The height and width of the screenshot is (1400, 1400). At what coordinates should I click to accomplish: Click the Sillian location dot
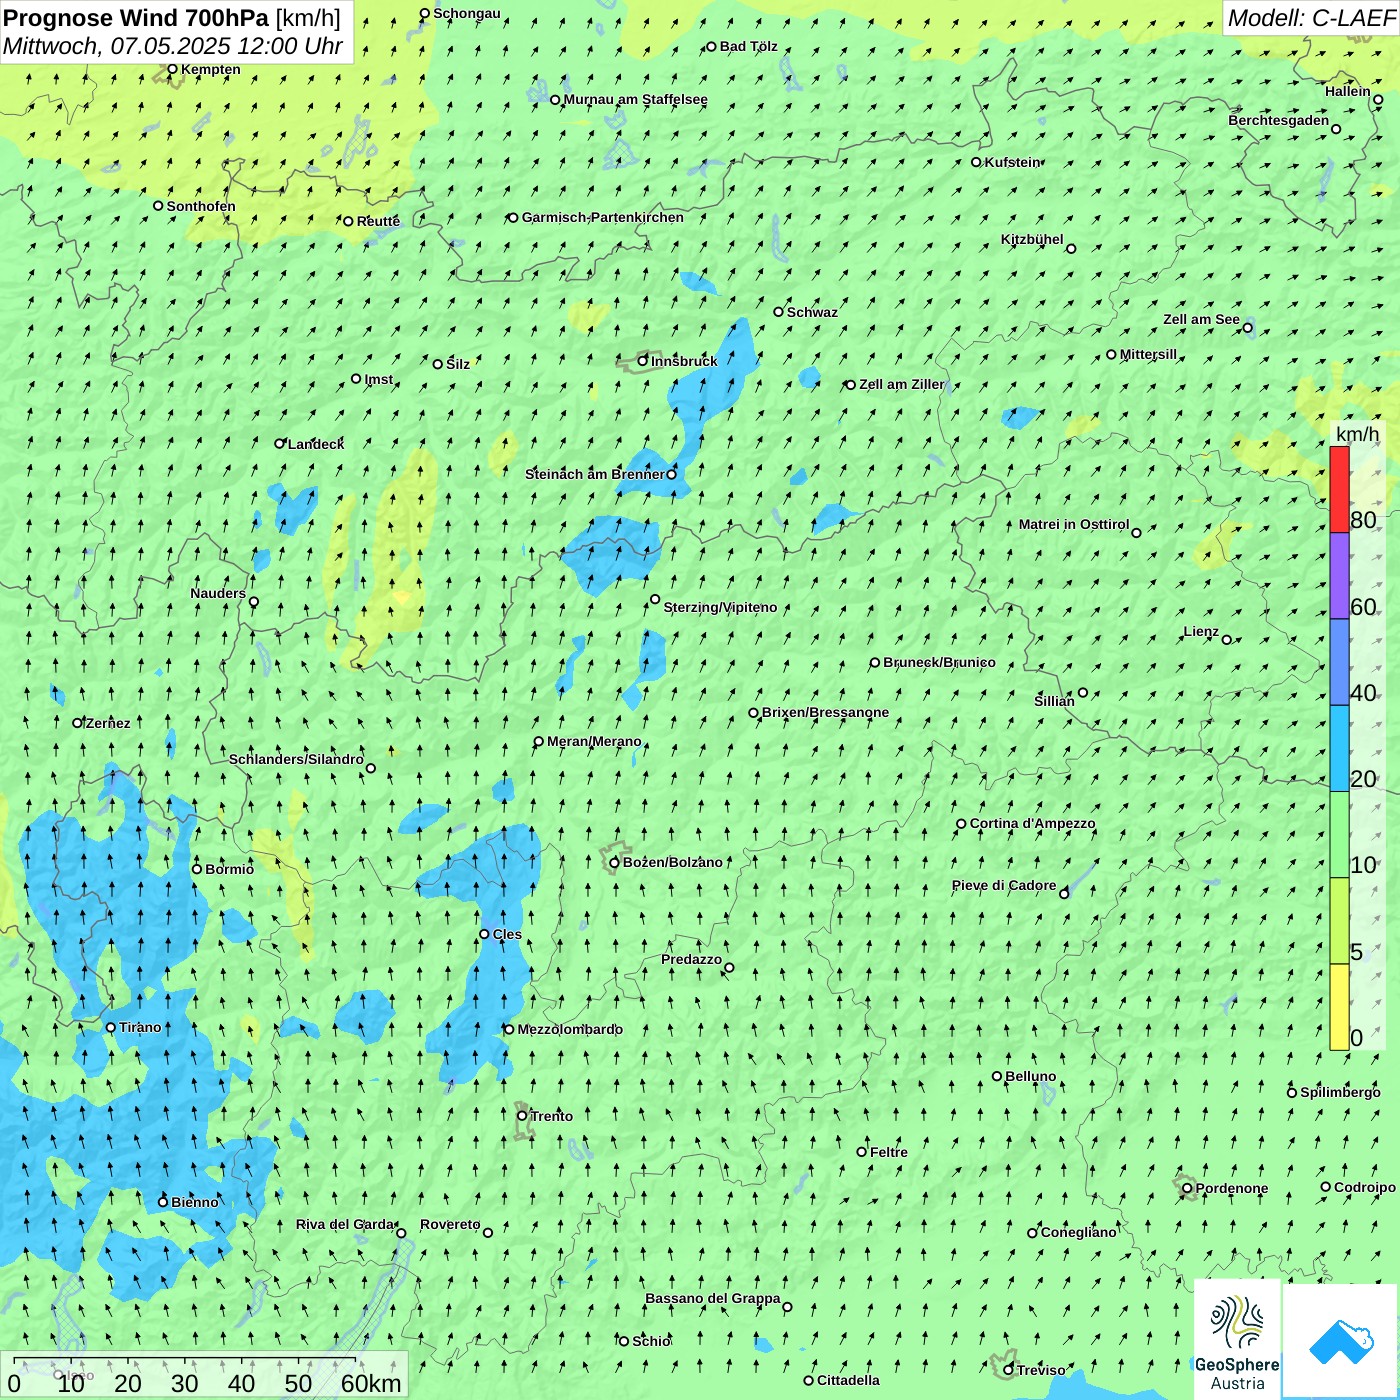click(1083, 692)
